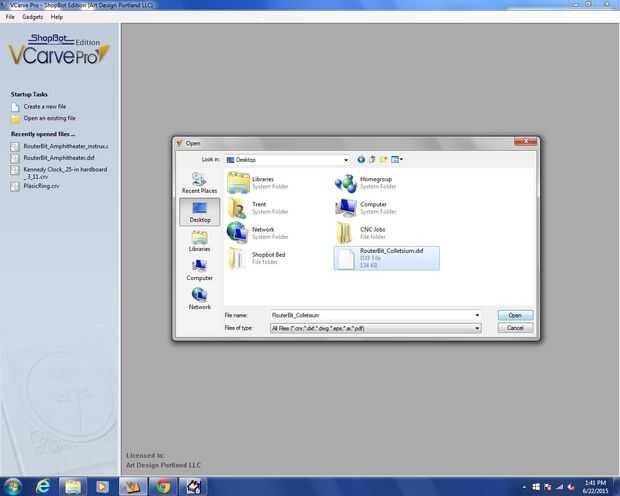The image size is (620, 496).
Task: Select the Network system folder in the file list
Action: (x=258, y=233)
